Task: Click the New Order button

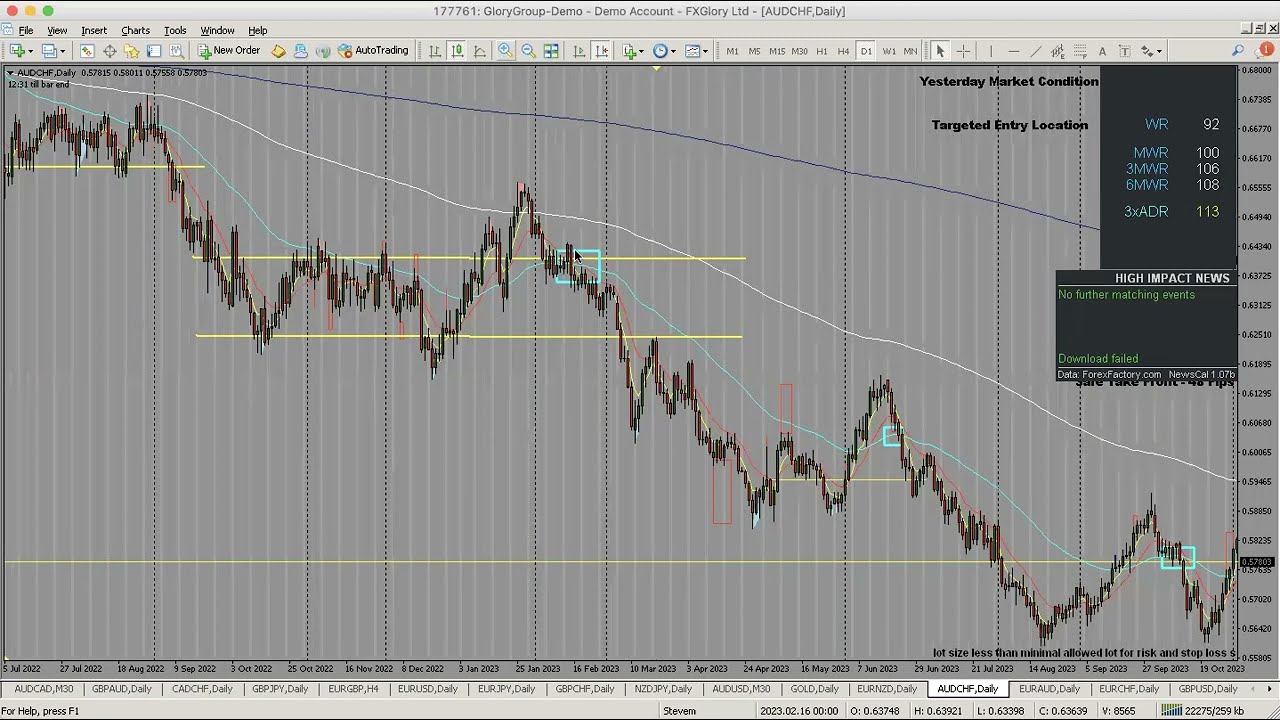Action: click(229, 51)
